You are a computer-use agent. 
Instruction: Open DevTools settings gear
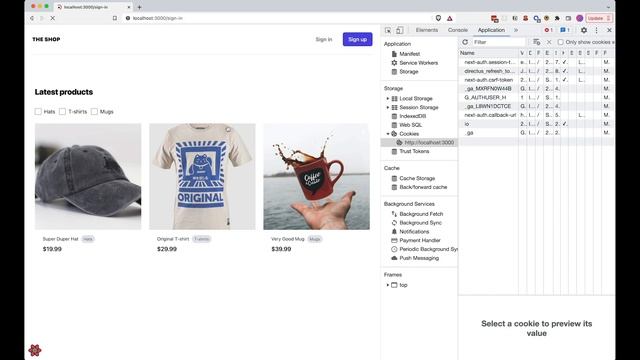(584, 30)
